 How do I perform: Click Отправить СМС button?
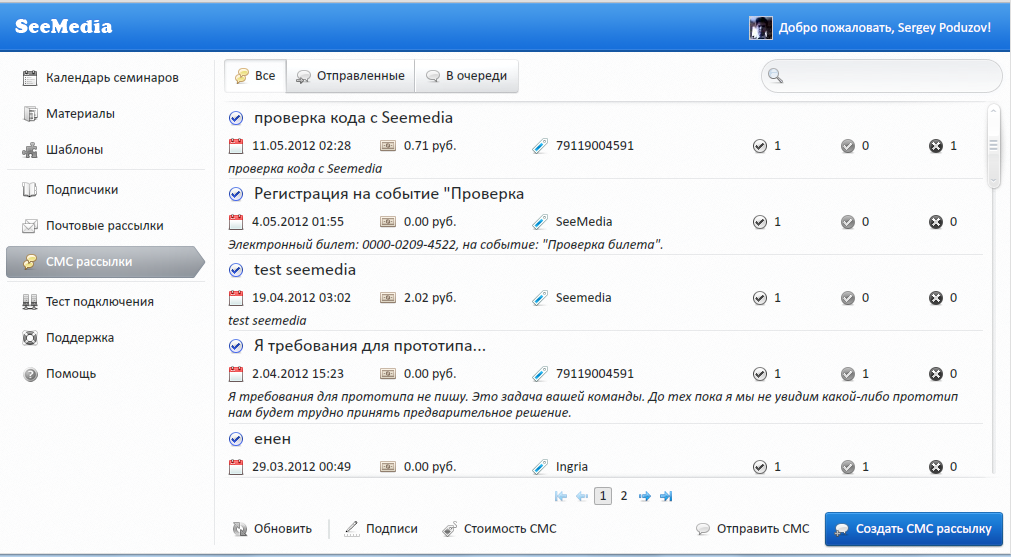[x=752, y=529]
